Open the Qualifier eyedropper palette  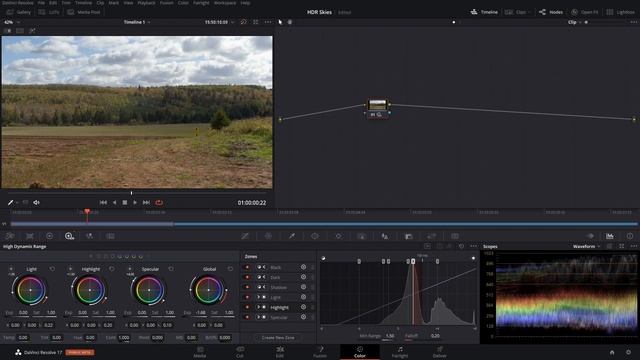292,236
